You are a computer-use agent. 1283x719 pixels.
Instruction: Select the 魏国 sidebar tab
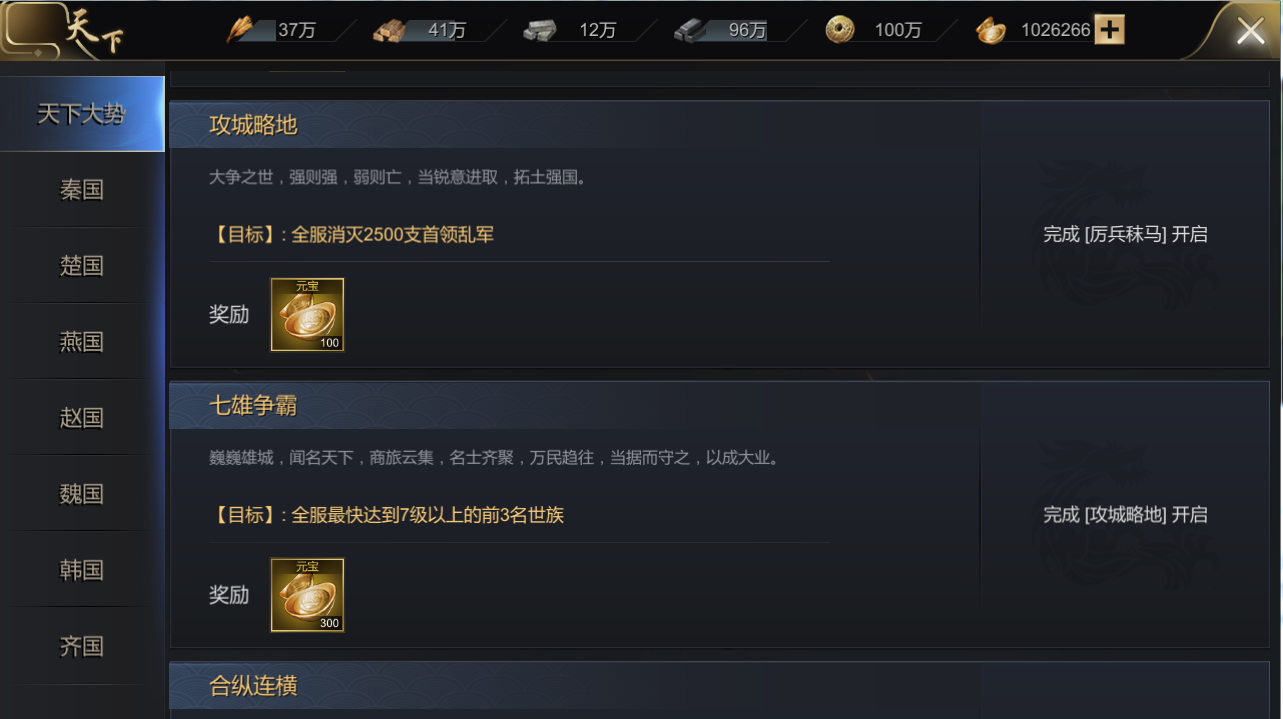82,494
